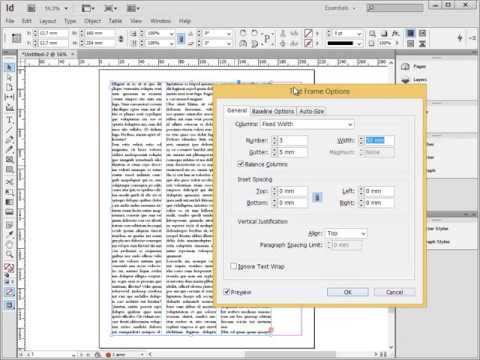Screen dimensions: 480x360
Task: Switch to the Baseline Options tab
Action: 273,111
